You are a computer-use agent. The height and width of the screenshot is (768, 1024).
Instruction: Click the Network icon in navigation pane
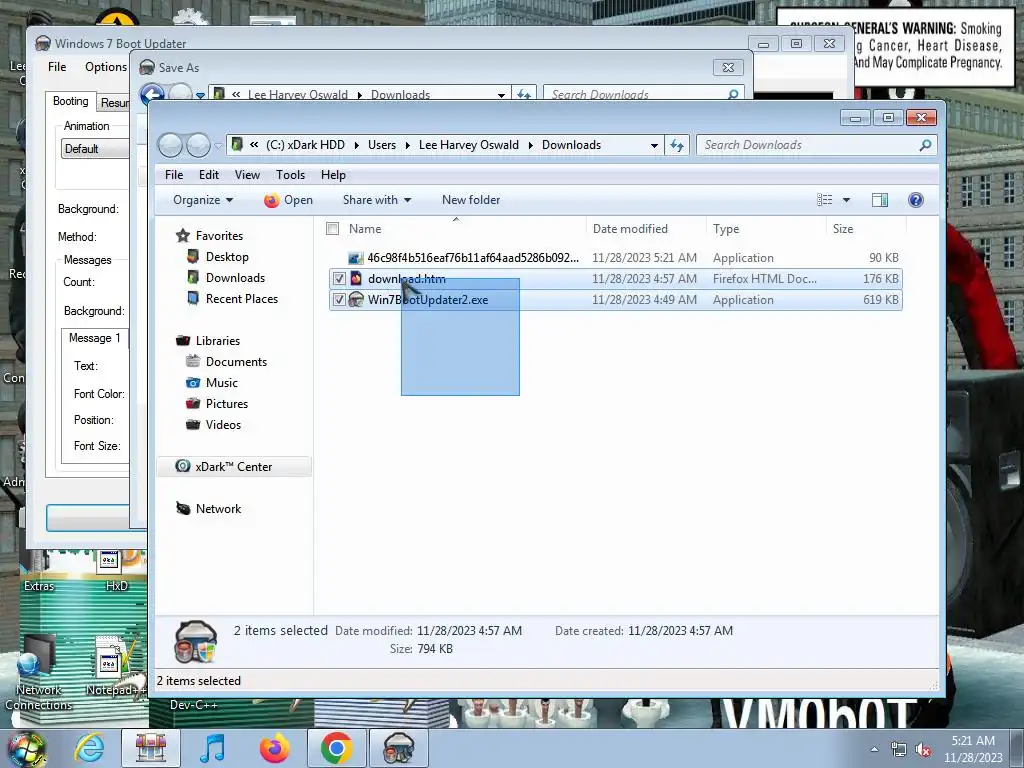pos(183,508)
